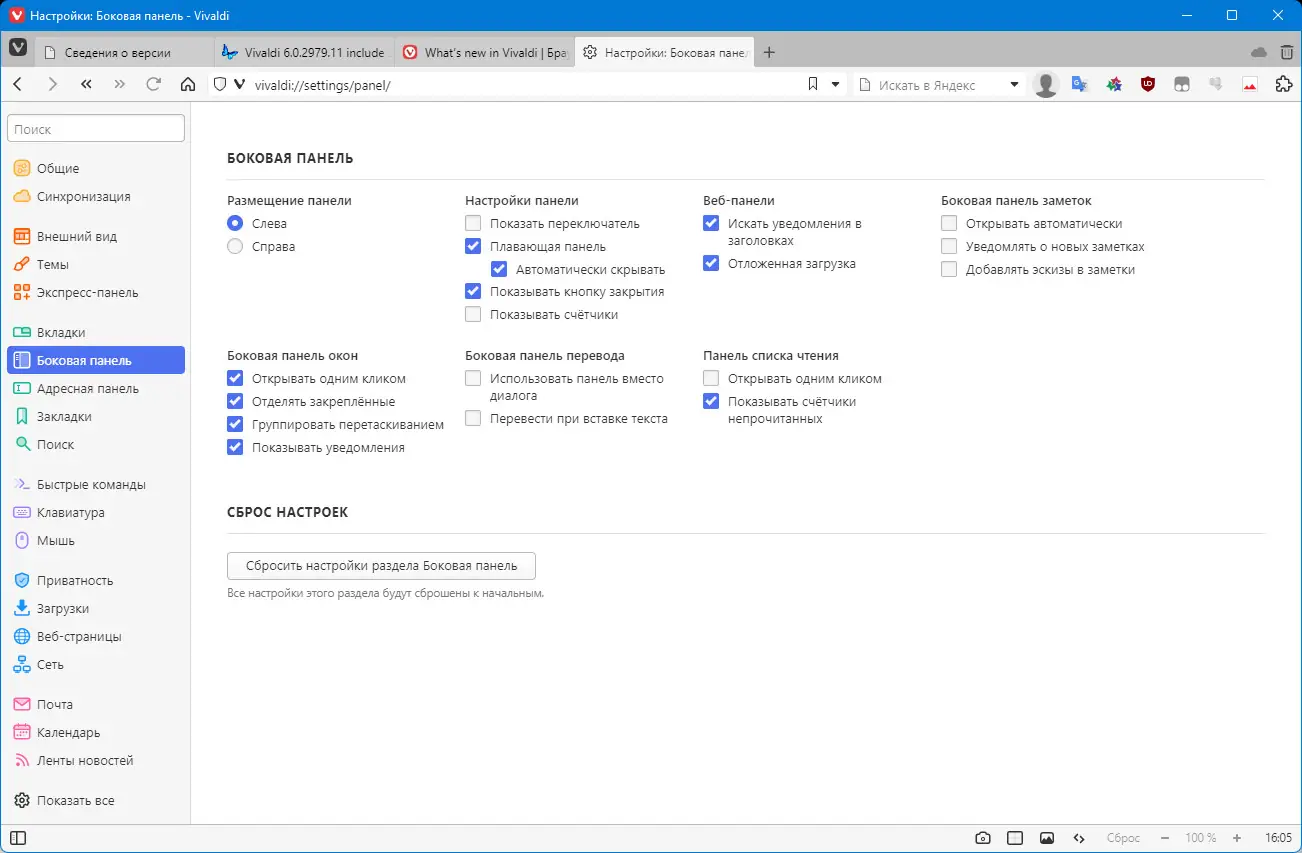1302x853 pixels.
Task: Enable Показать переключатель checkbox
Action: [473, 223]
